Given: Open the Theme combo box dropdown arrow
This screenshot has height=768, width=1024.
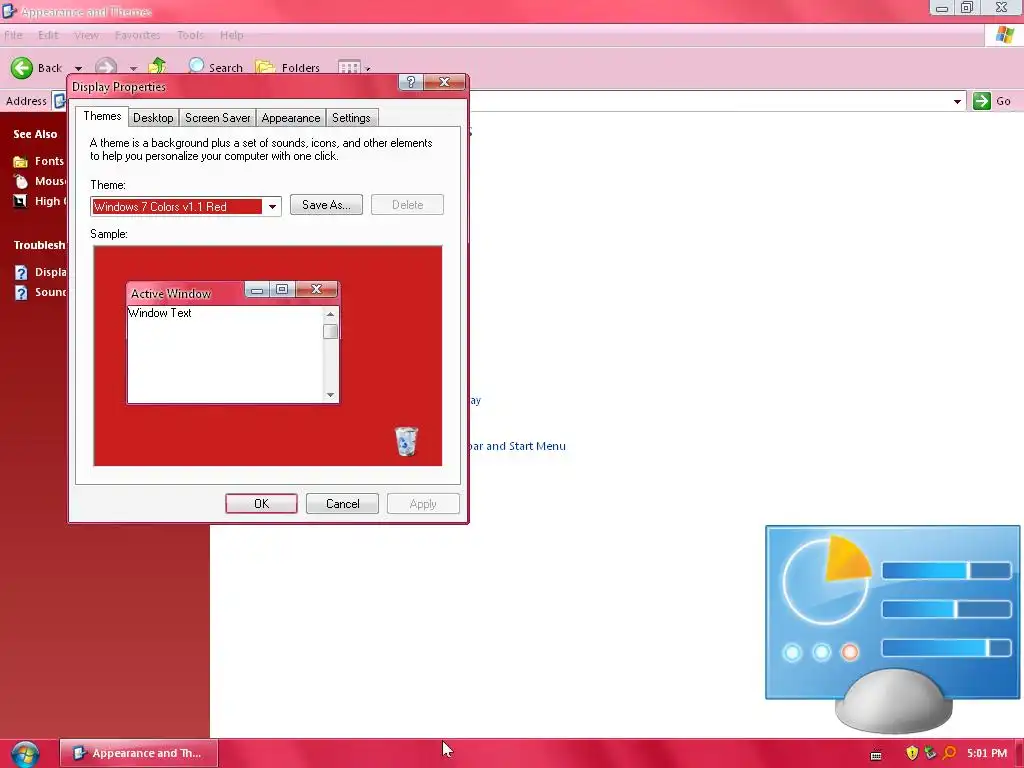Looking at the screenshot, I should tap(272, 206).
